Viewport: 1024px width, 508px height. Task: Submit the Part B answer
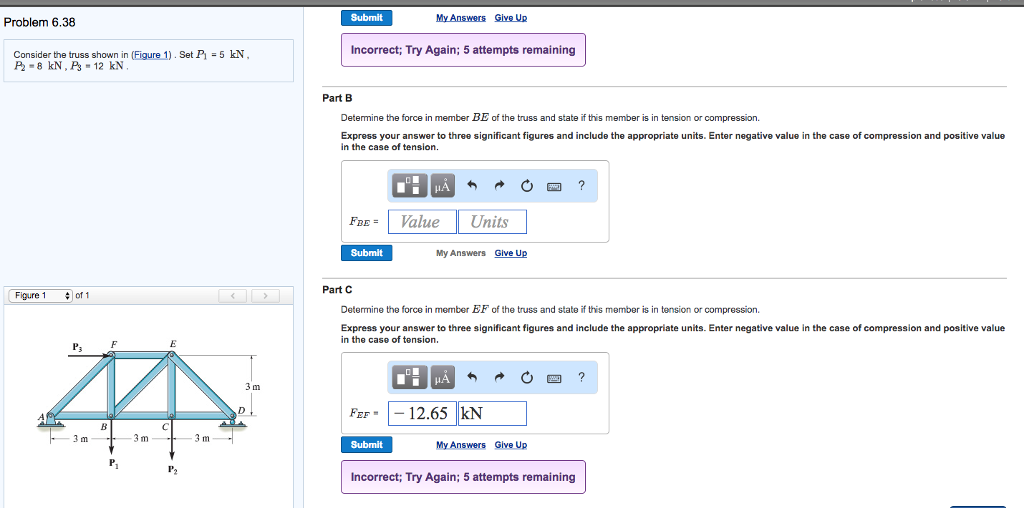point(366,253)
